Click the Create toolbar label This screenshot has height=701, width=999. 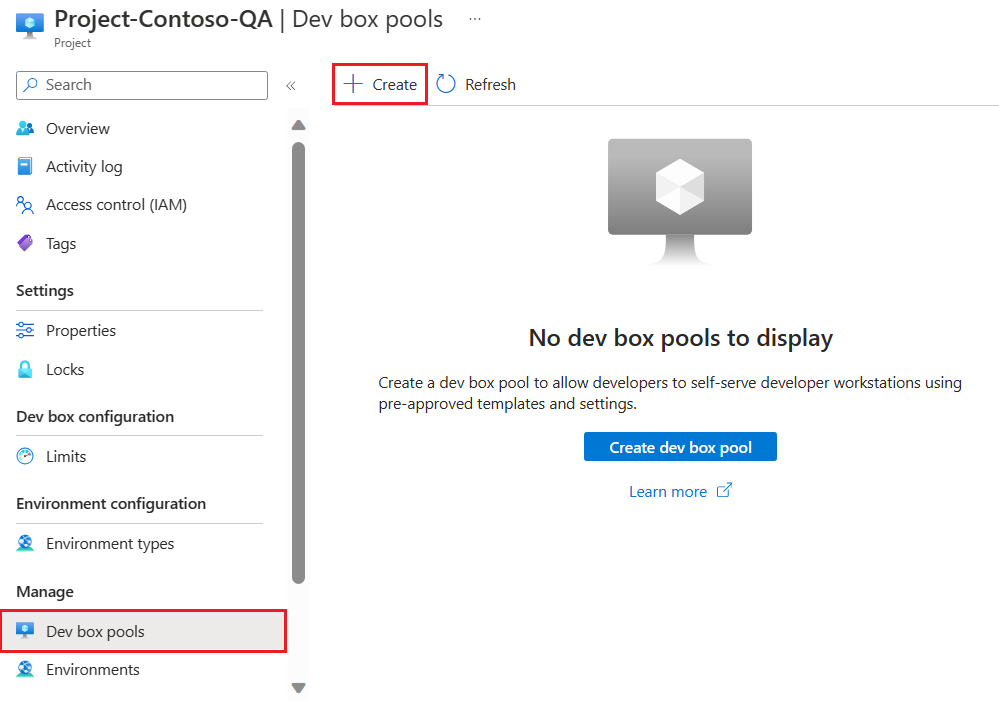tap(394, 85)
